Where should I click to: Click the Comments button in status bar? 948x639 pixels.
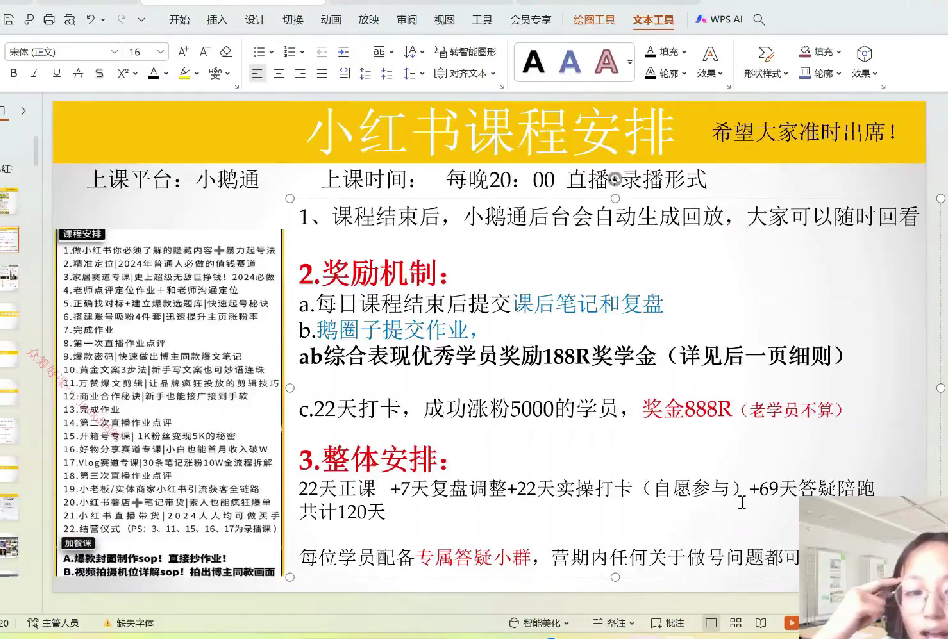667,623
